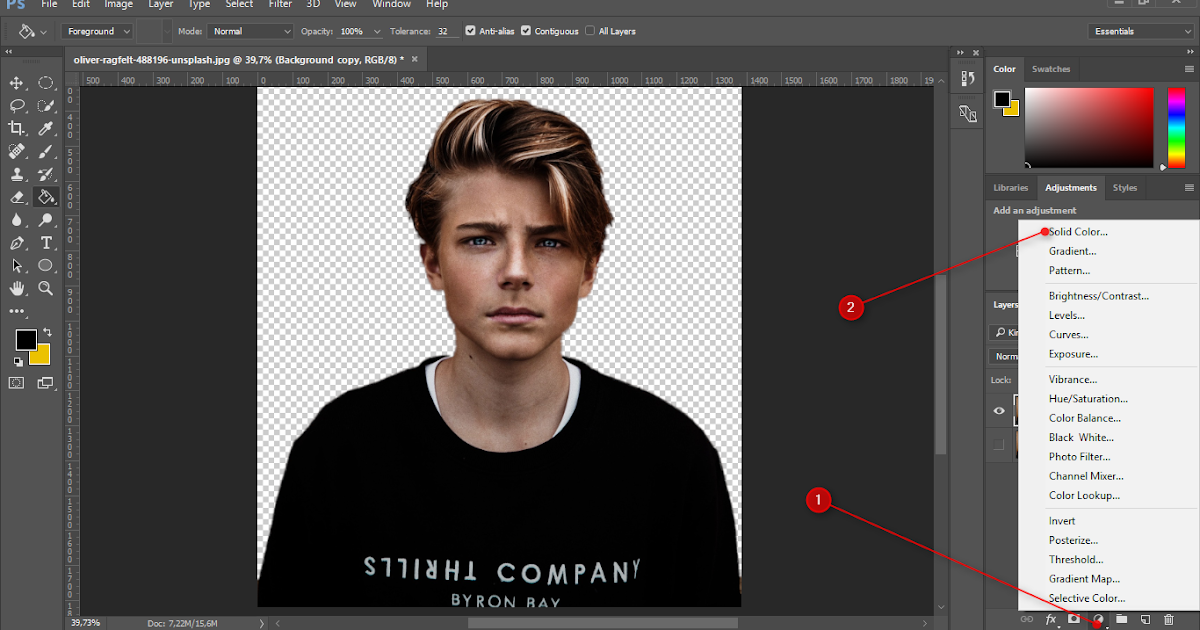Switch to the Swatches tab
The width and height of the screenshot is (1200, 630).
[x=1051, y=69]
